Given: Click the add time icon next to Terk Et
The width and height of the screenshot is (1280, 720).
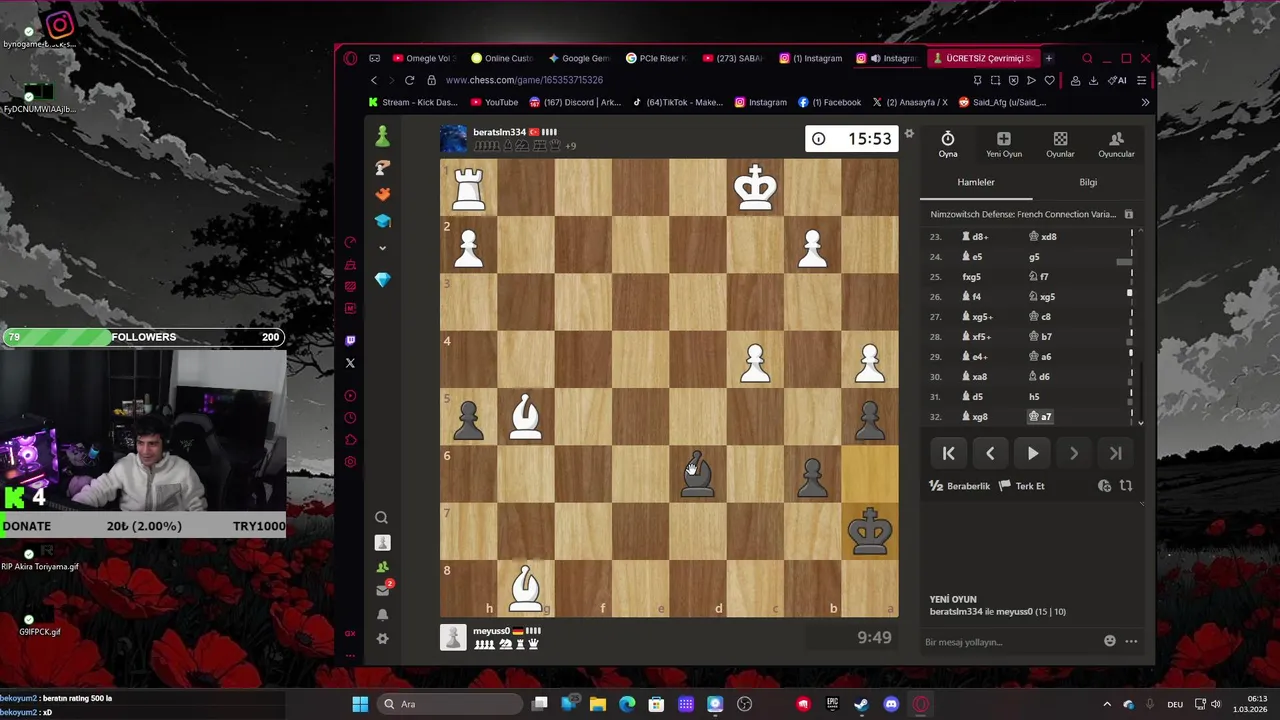Looking at the screenshot, I should pos(1104,486).
